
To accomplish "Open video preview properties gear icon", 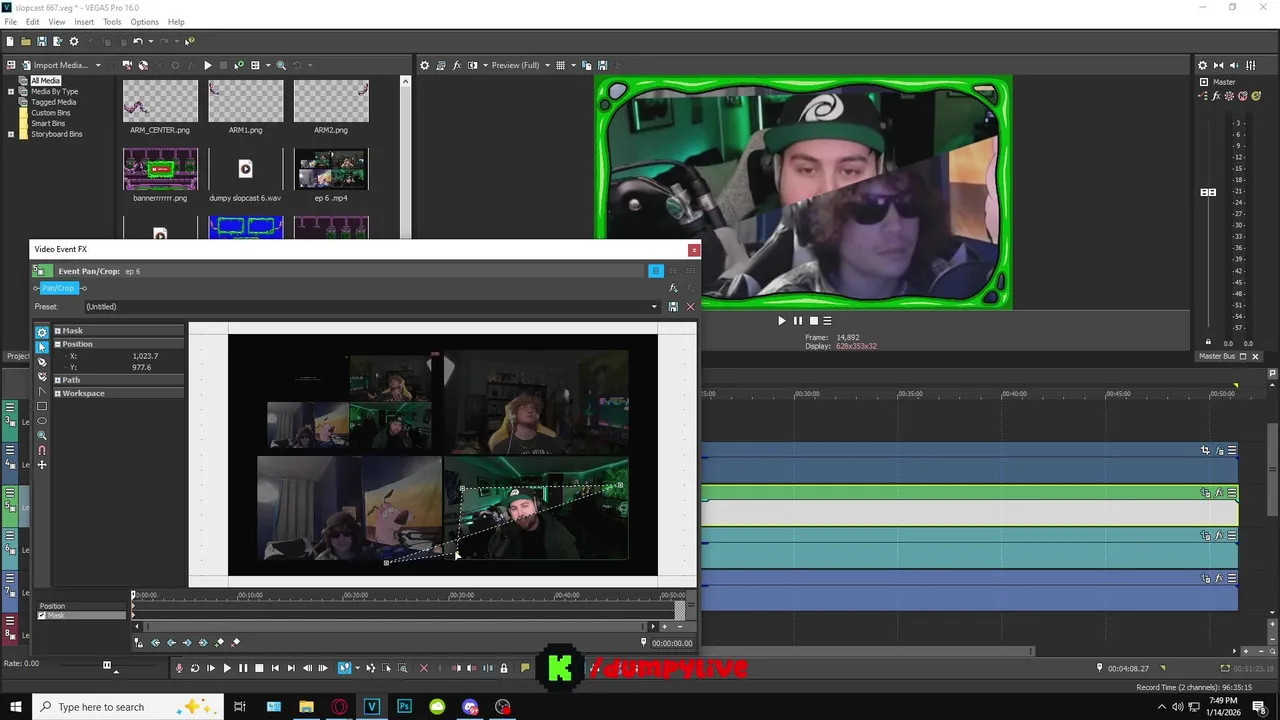I will (424, 65).
